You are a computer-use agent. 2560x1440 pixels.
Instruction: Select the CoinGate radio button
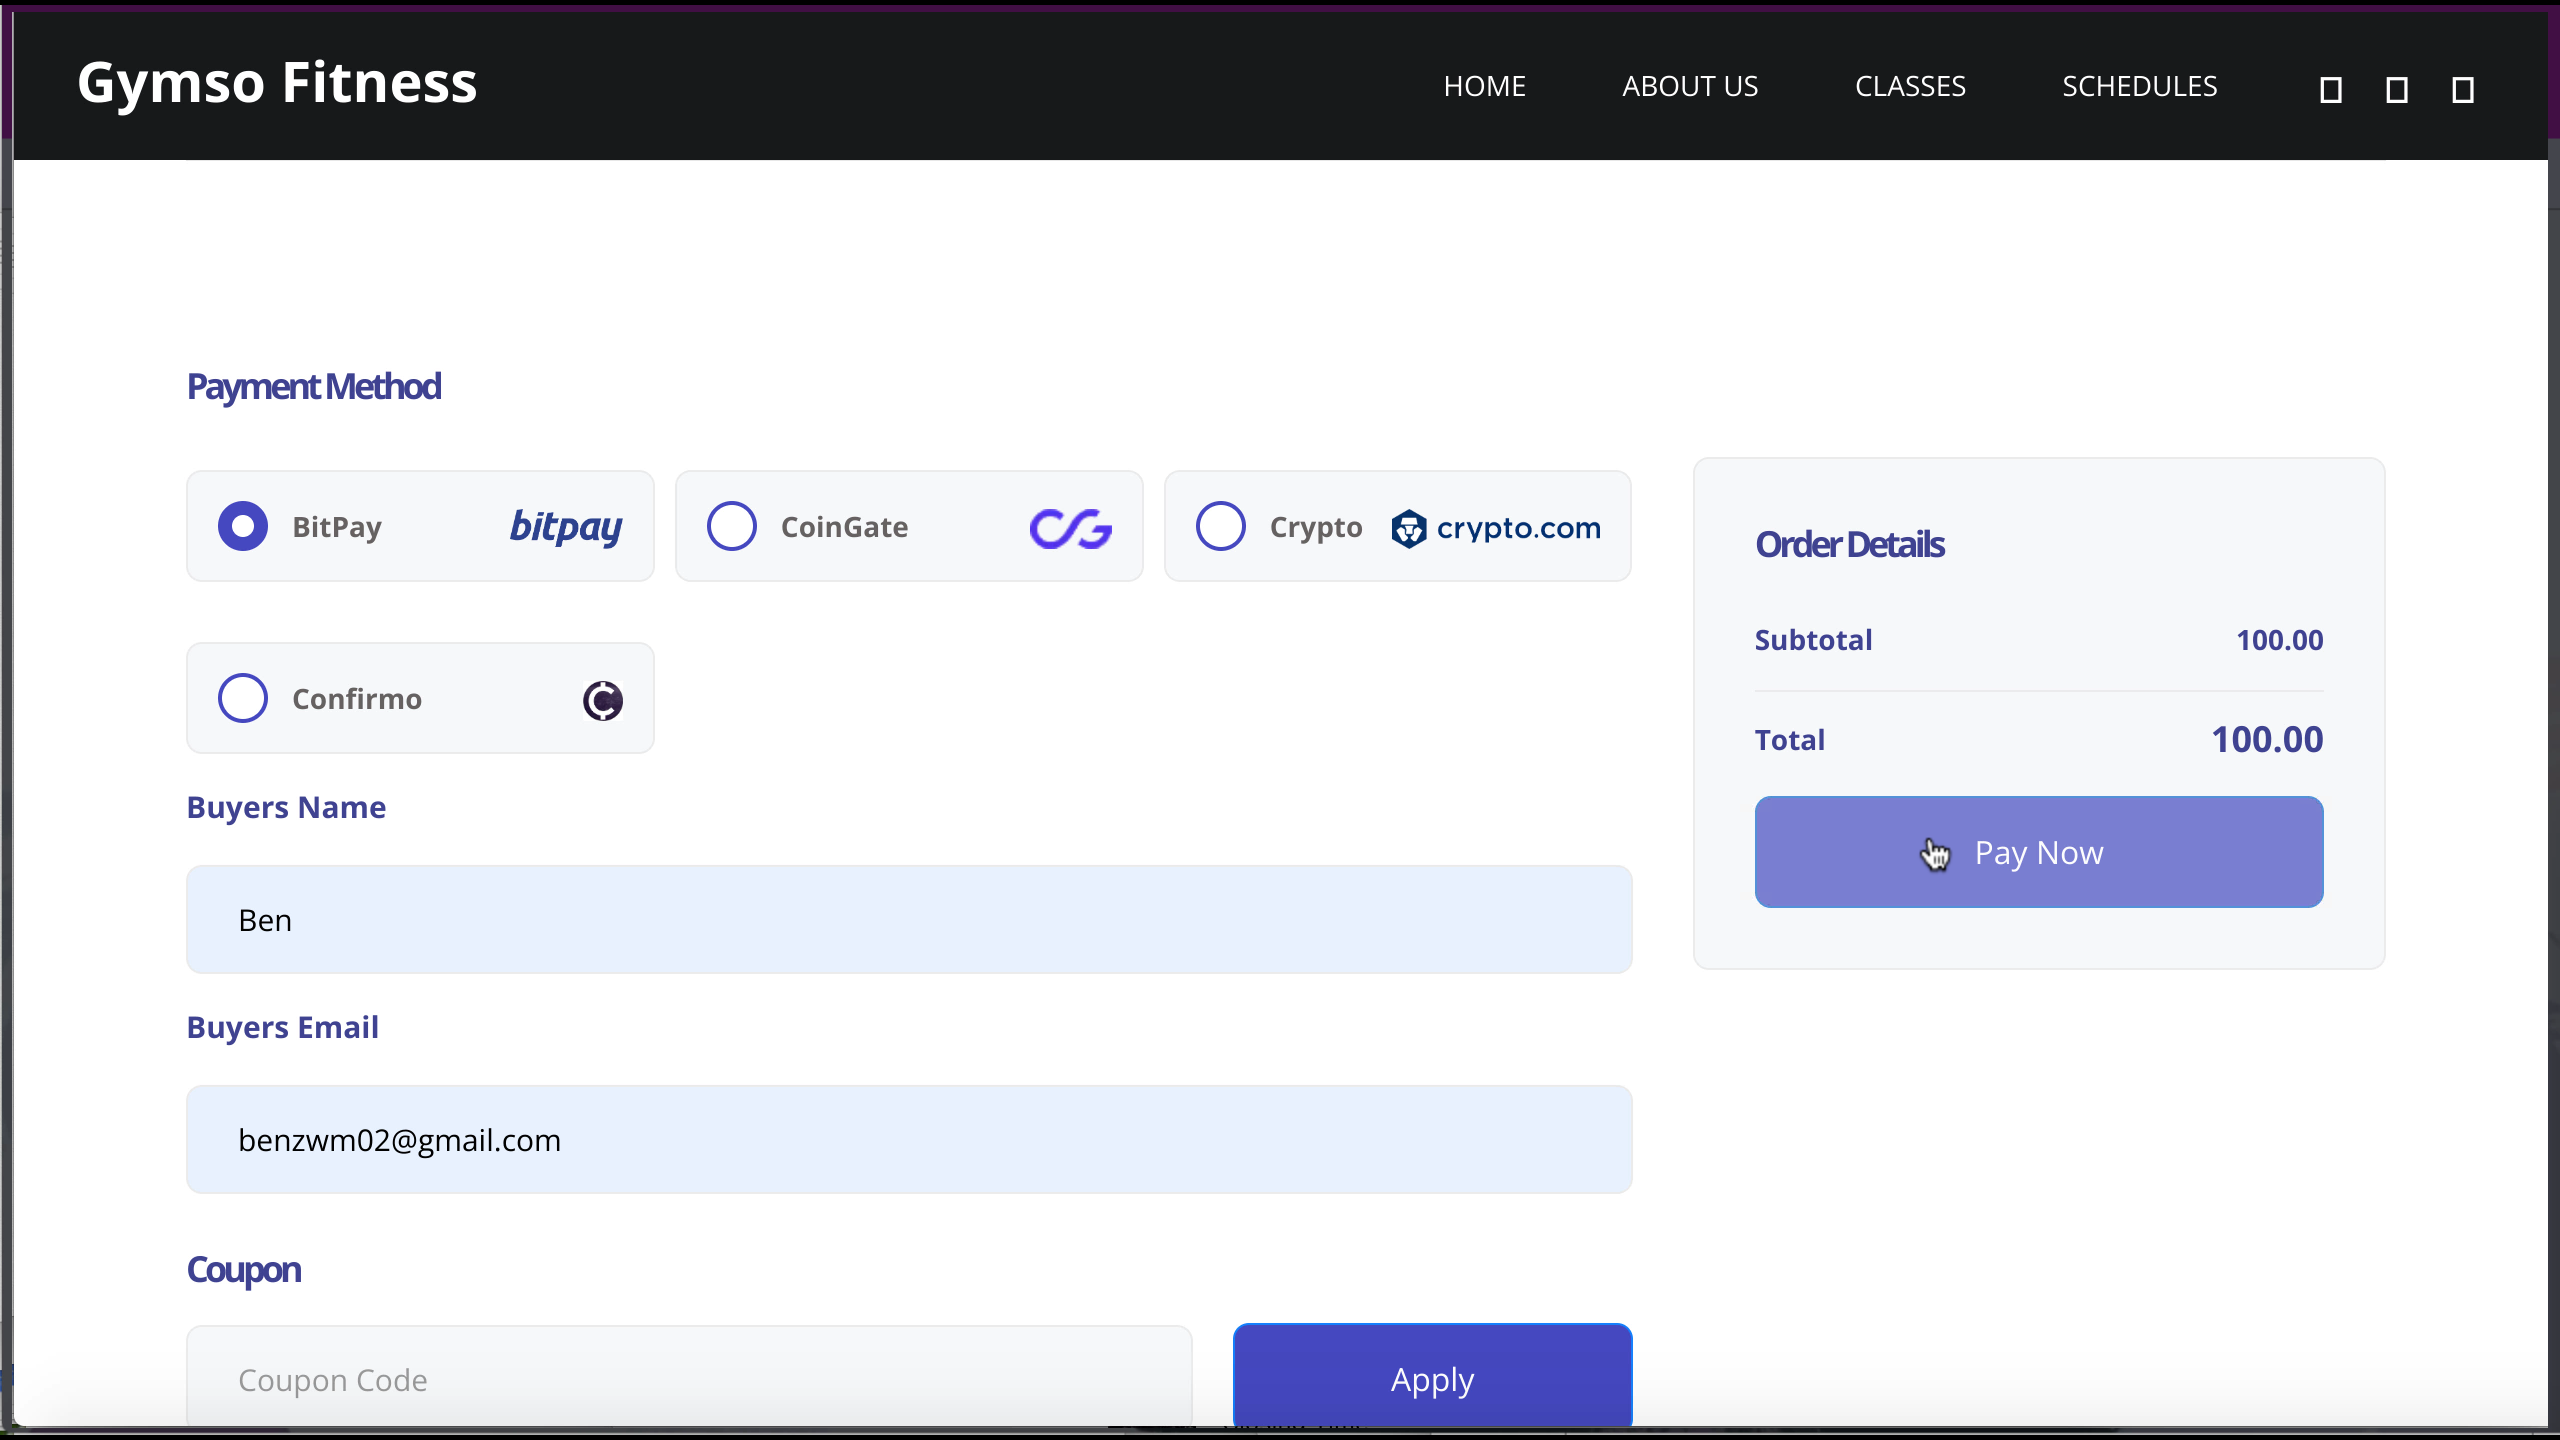coord(732,526)
